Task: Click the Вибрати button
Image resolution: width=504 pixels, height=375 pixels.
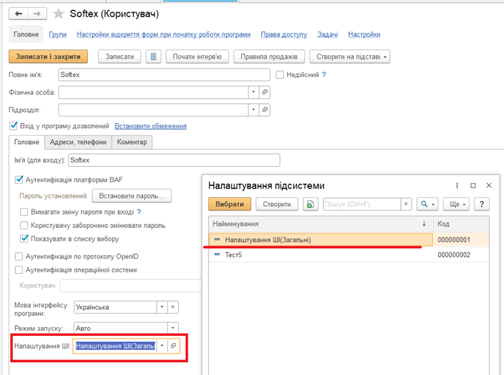Action: (230, 204)
